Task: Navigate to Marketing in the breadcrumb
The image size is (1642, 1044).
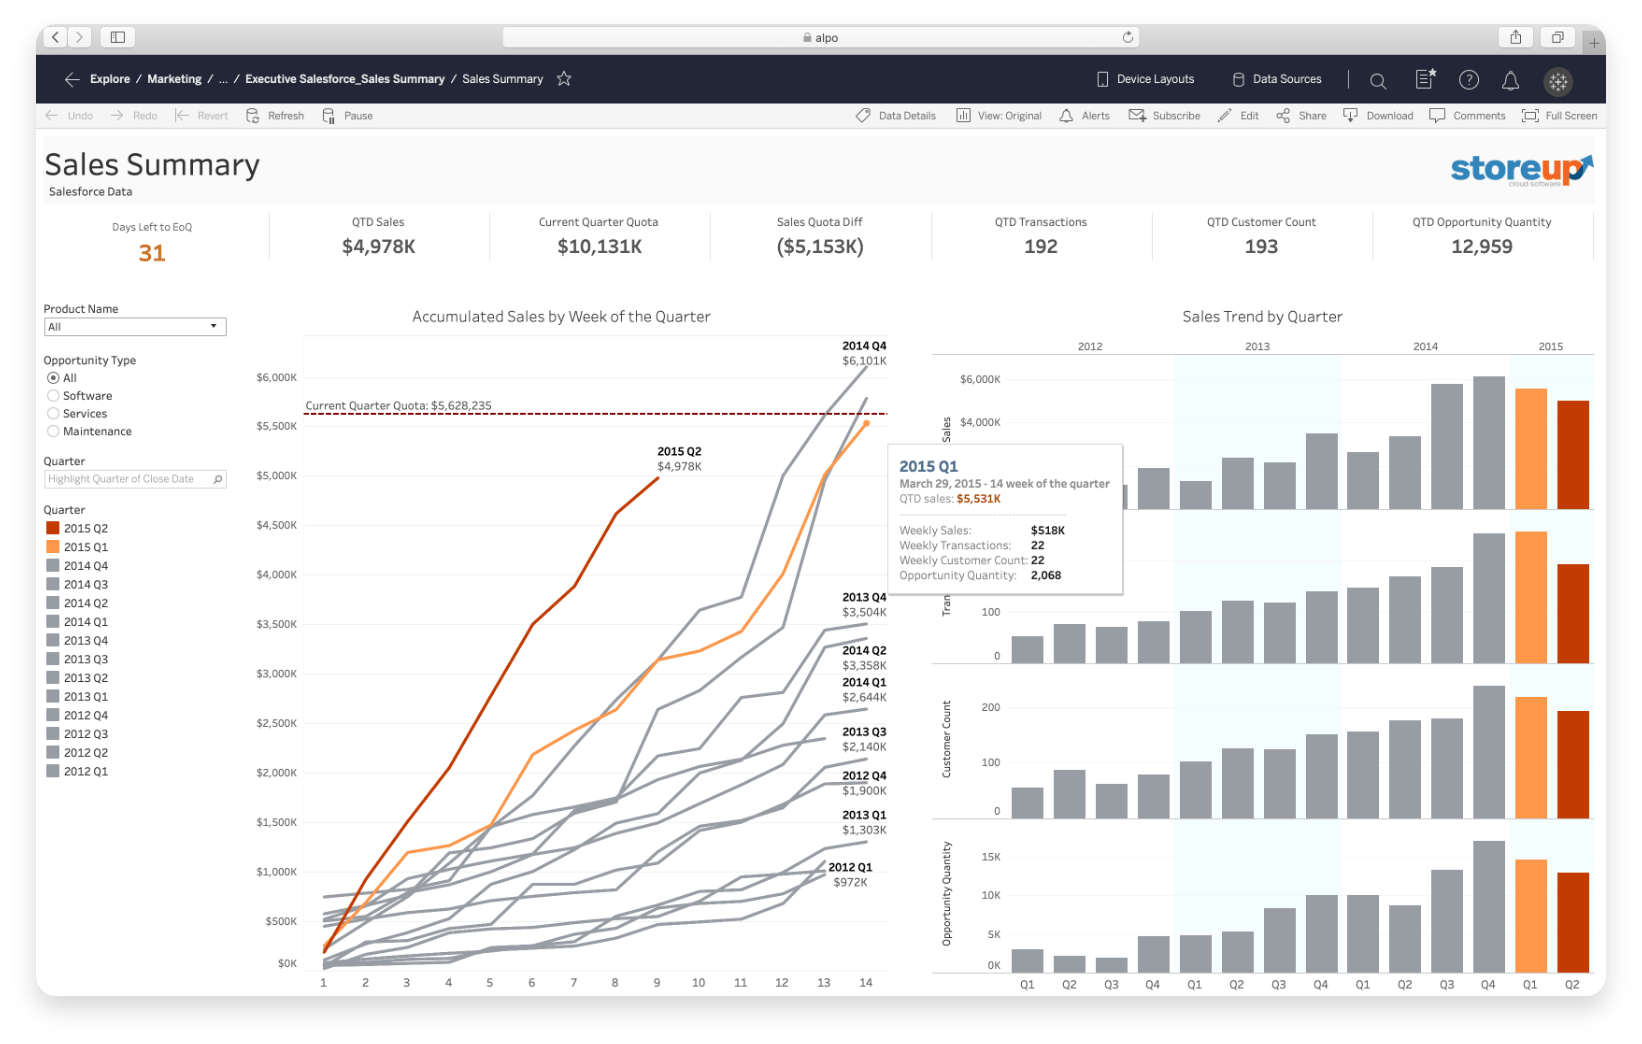Action: (174, 79)
